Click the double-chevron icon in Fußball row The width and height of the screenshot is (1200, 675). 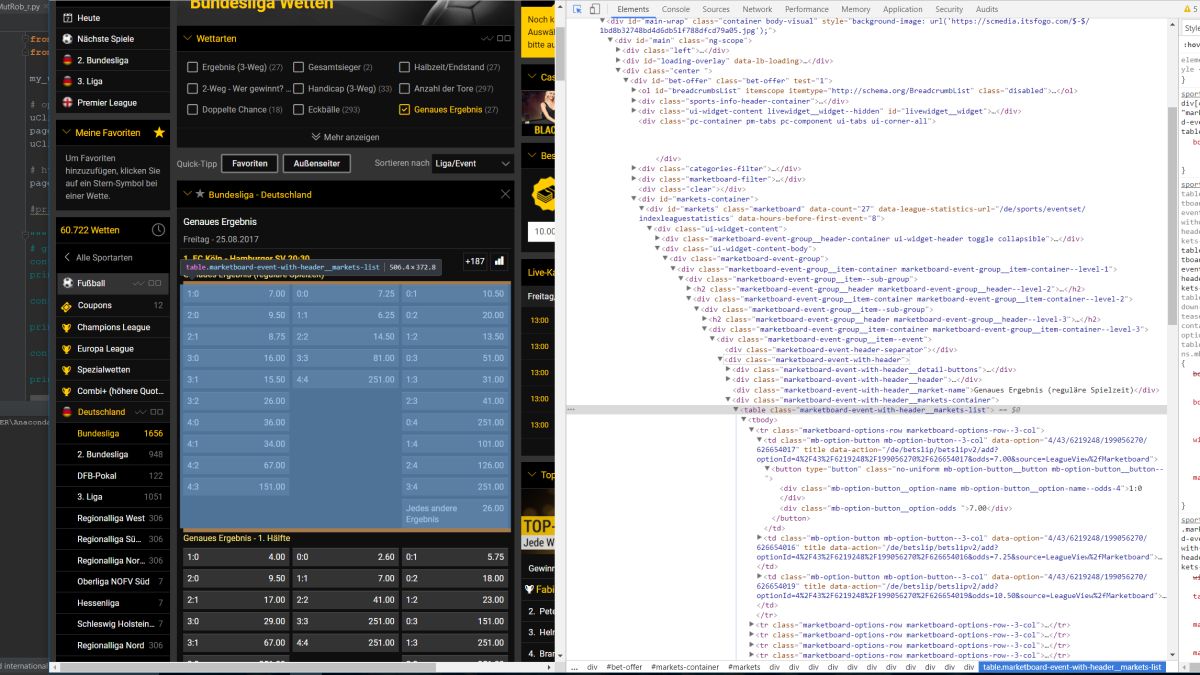click(140, 283)
